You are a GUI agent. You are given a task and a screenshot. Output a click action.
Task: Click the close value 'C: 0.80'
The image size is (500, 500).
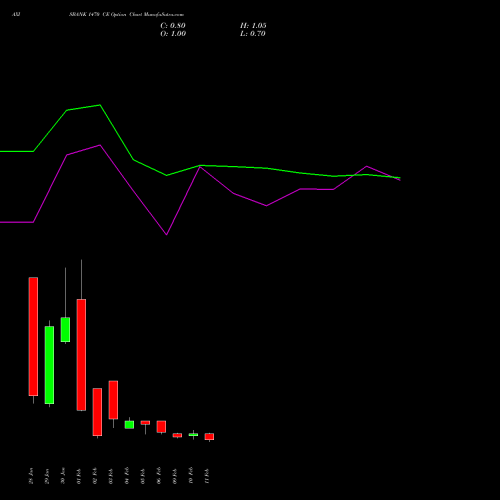173,26
